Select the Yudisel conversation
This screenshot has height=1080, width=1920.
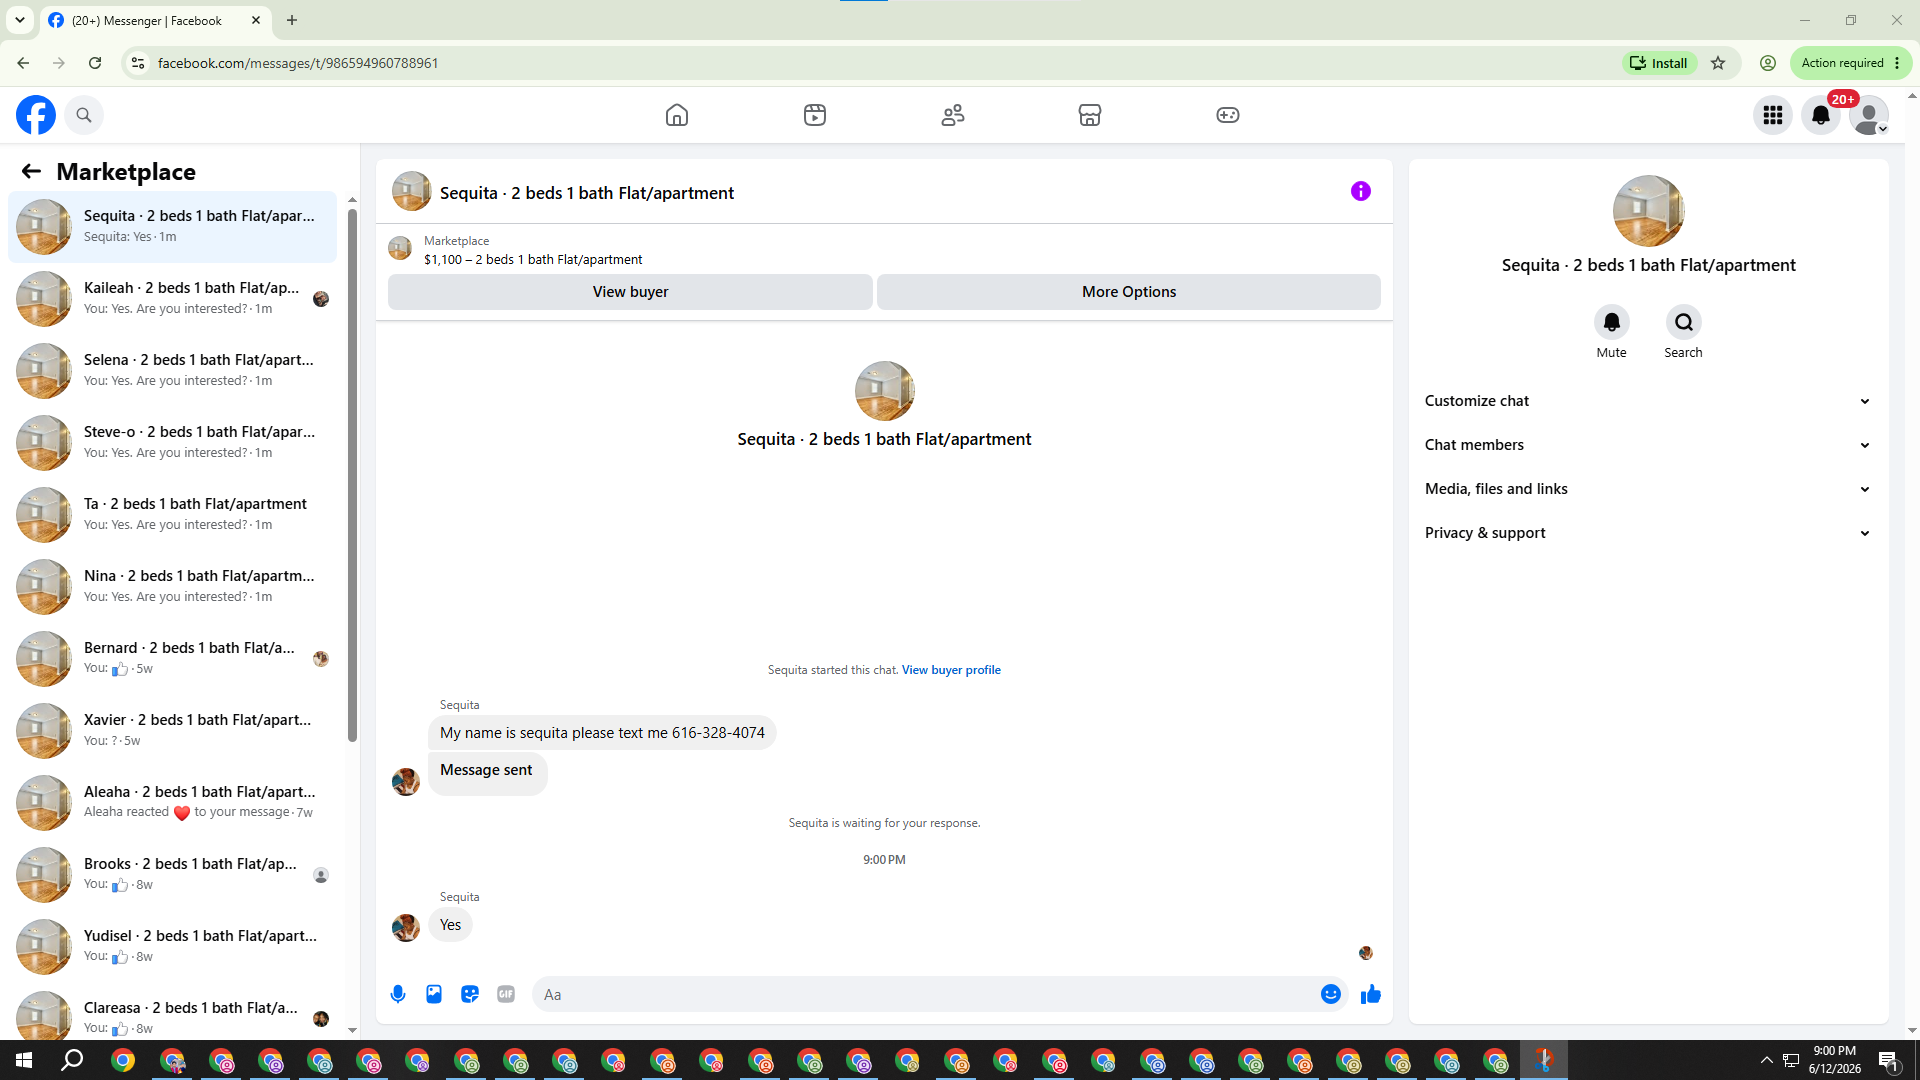coord(172,947)
